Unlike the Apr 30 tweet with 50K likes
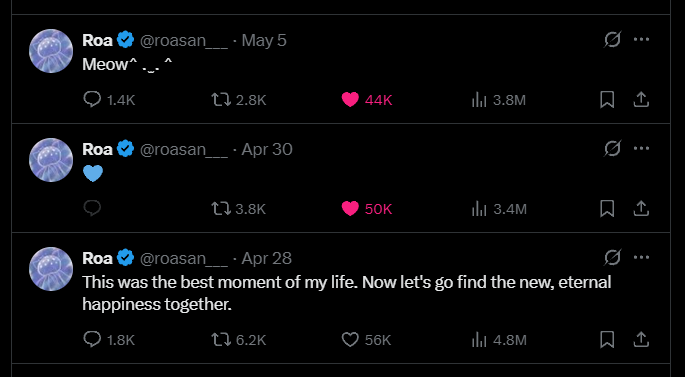The height and width of the screenshot is (377, 685). [367, 209]
